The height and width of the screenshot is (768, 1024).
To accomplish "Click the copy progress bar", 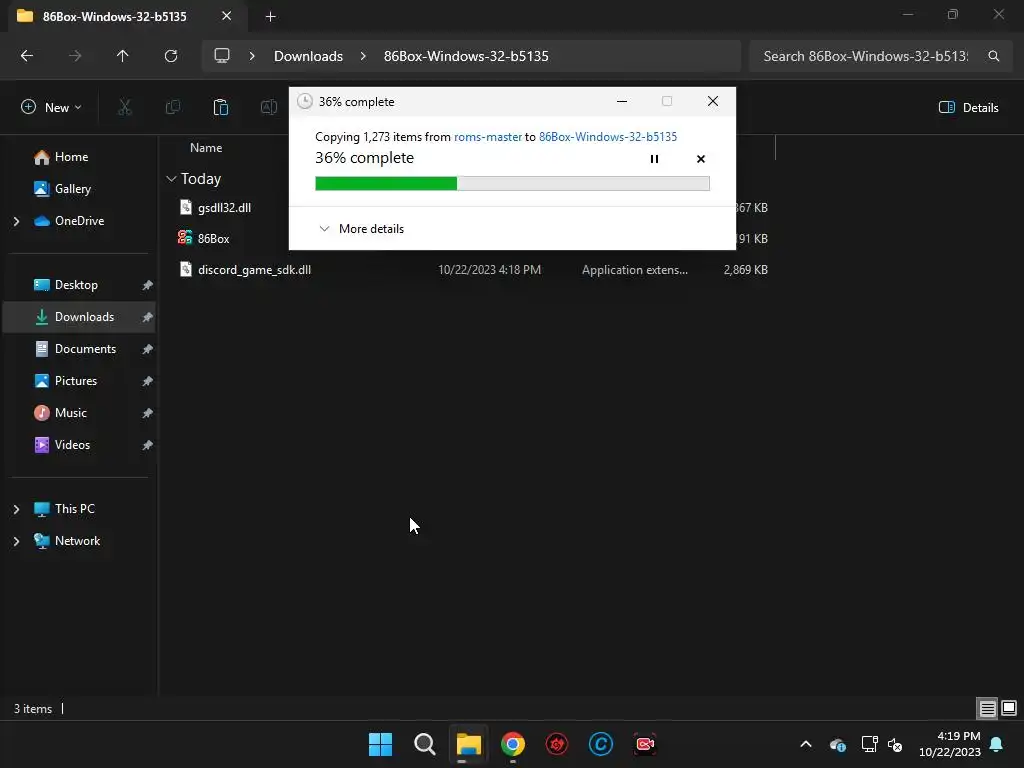I will (x=512, y=184).
